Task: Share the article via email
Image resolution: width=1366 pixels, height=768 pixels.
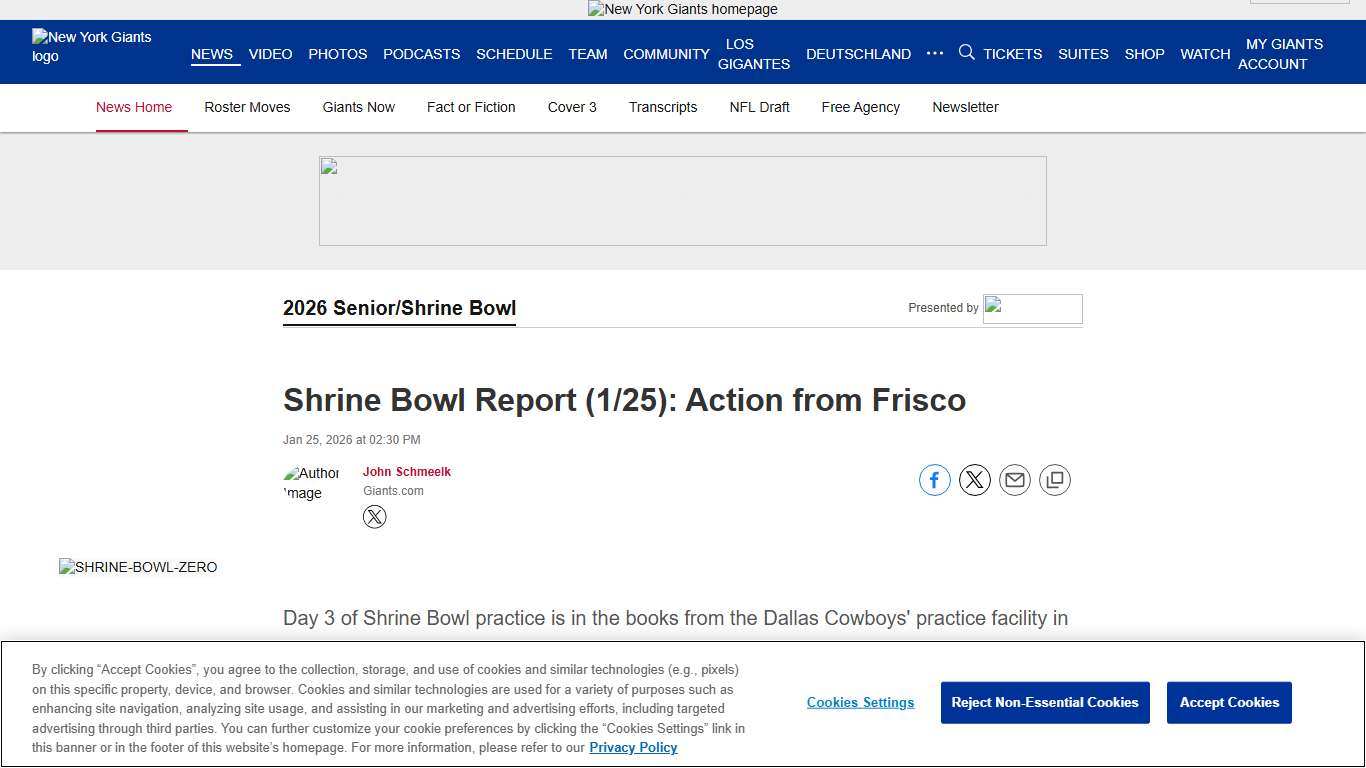Action: pos(1014,479)
